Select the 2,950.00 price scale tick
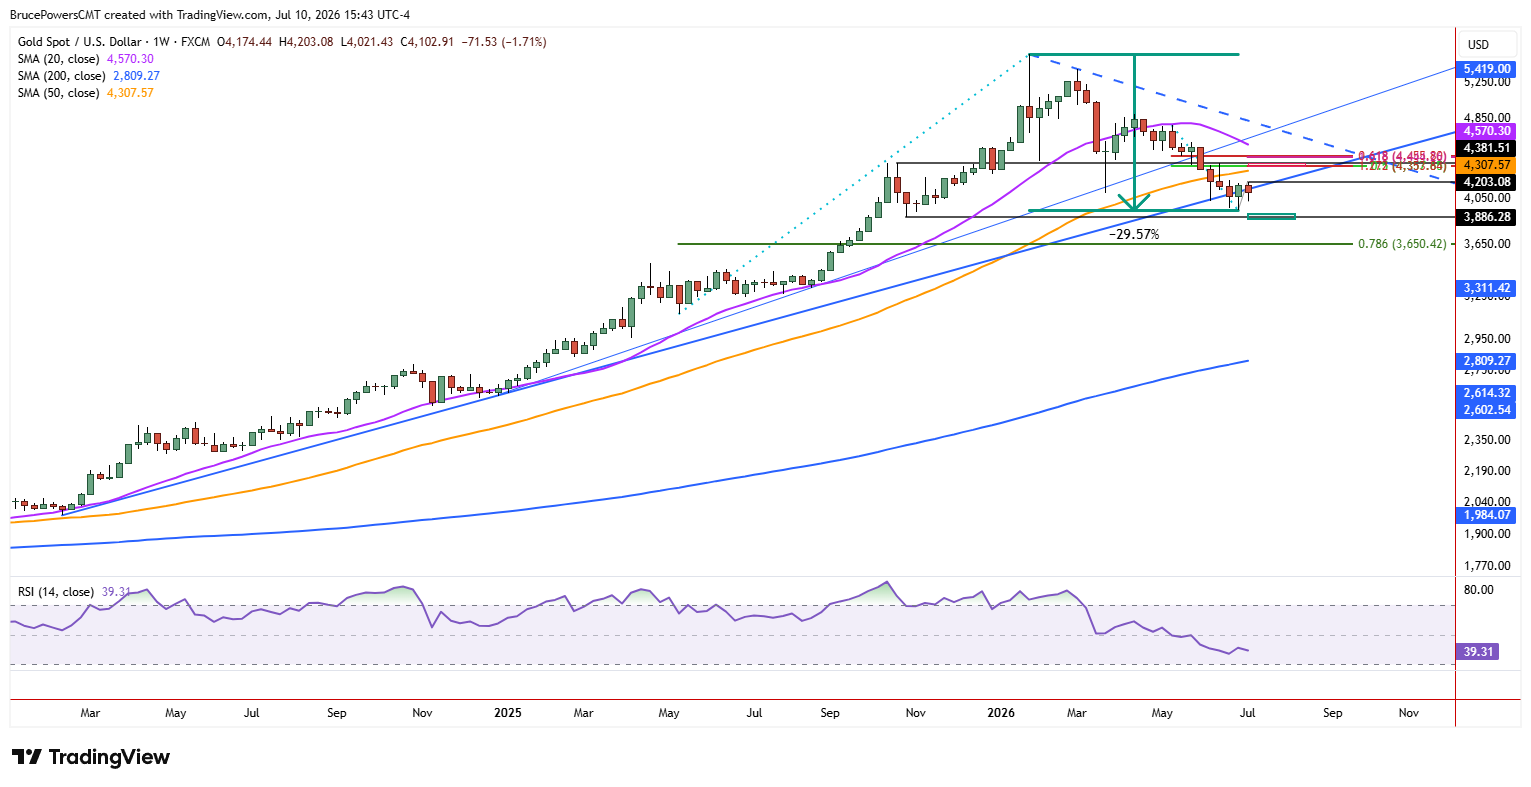 pyautogui.click(x=1486, y=339)
